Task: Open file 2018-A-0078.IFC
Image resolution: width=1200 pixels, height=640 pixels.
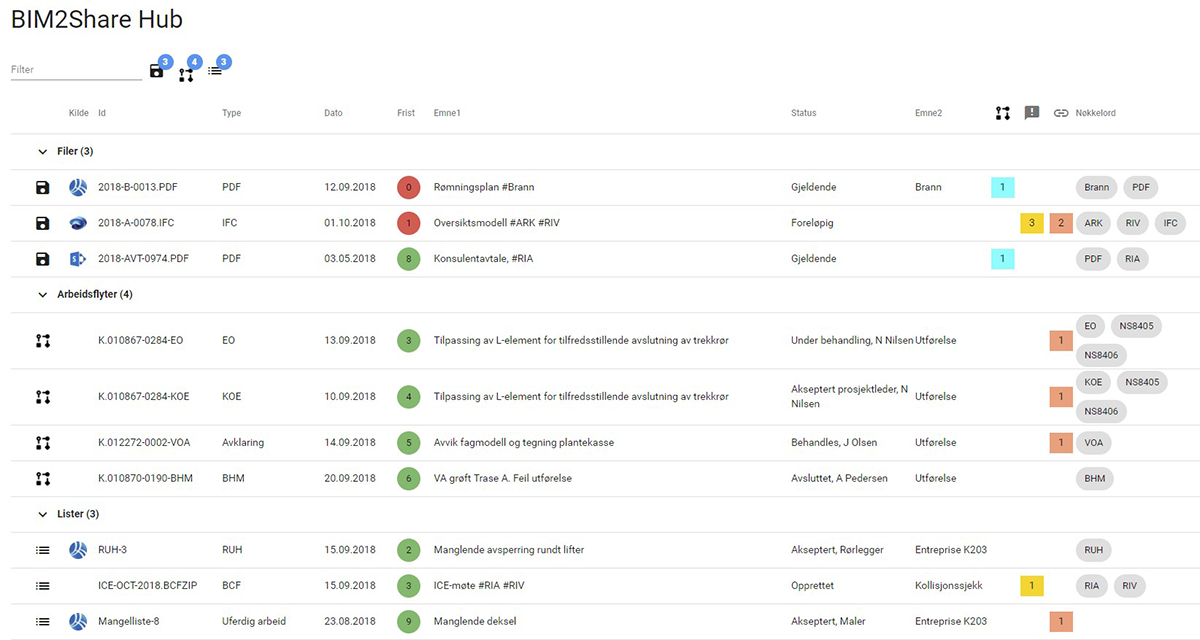Action: tap(136, 223)
